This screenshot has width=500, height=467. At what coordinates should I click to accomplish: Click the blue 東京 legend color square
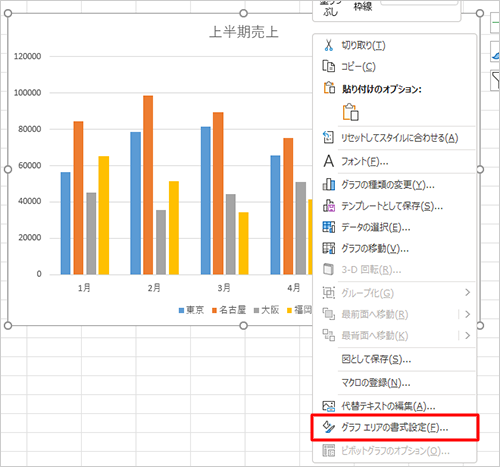pyautogui.click(x=182, y=311)
